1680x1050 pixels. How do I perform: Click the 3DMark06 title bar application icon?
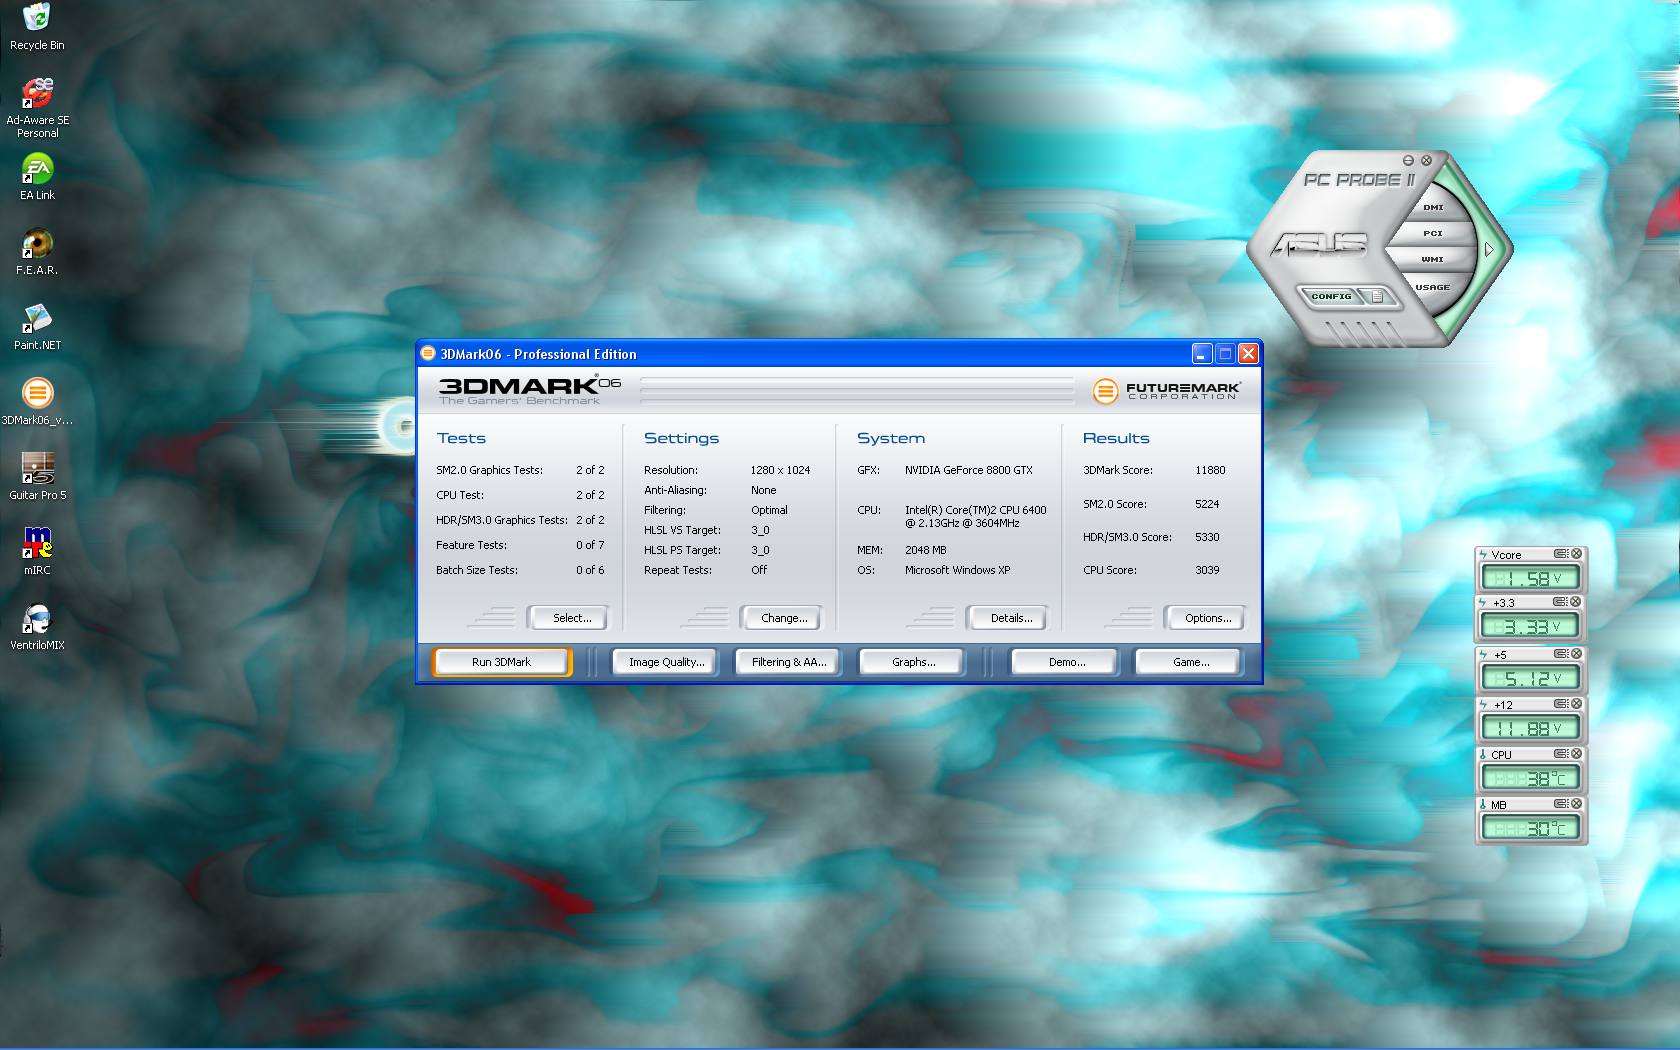tap(428, 353)
